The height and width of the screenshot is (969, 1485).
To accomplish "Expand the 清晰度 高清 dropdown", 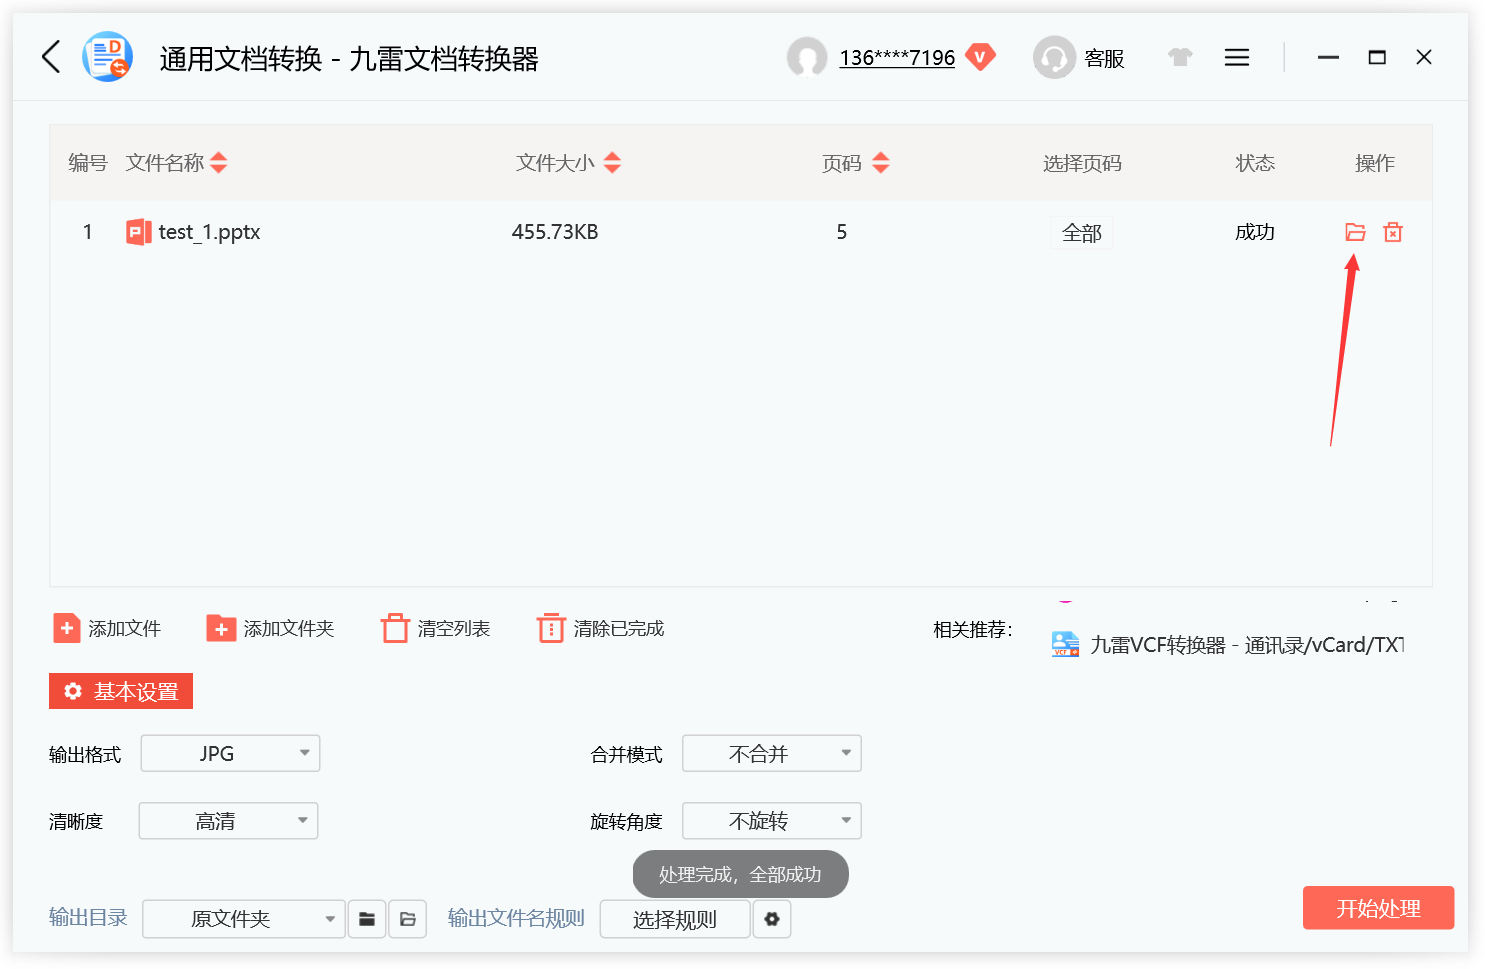I will (x=228, y=821).
